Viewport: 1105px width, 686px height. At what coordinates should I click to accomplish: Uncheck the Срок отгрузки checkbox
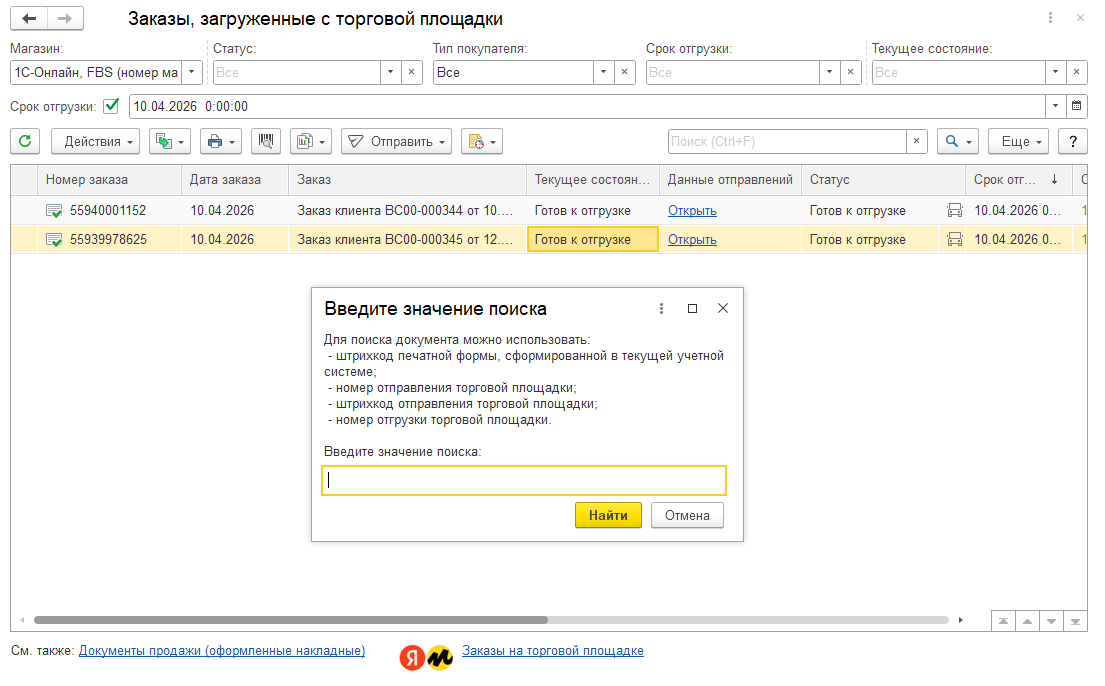[x=111, y=106]
